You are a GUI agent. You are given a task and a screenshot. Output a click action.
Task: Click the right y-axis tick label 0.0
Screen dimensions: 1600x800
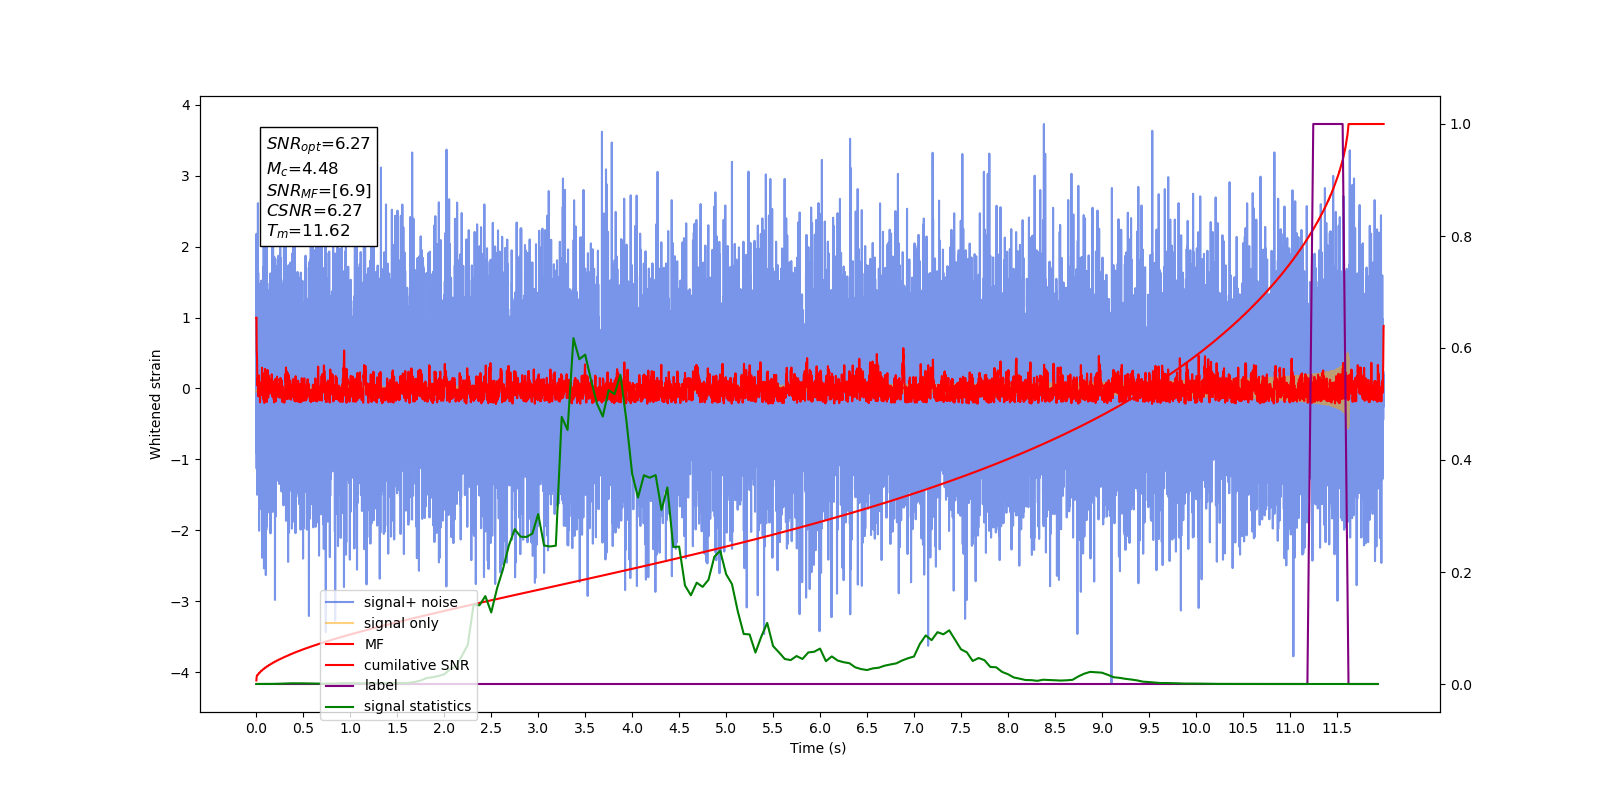[1461, 685]
